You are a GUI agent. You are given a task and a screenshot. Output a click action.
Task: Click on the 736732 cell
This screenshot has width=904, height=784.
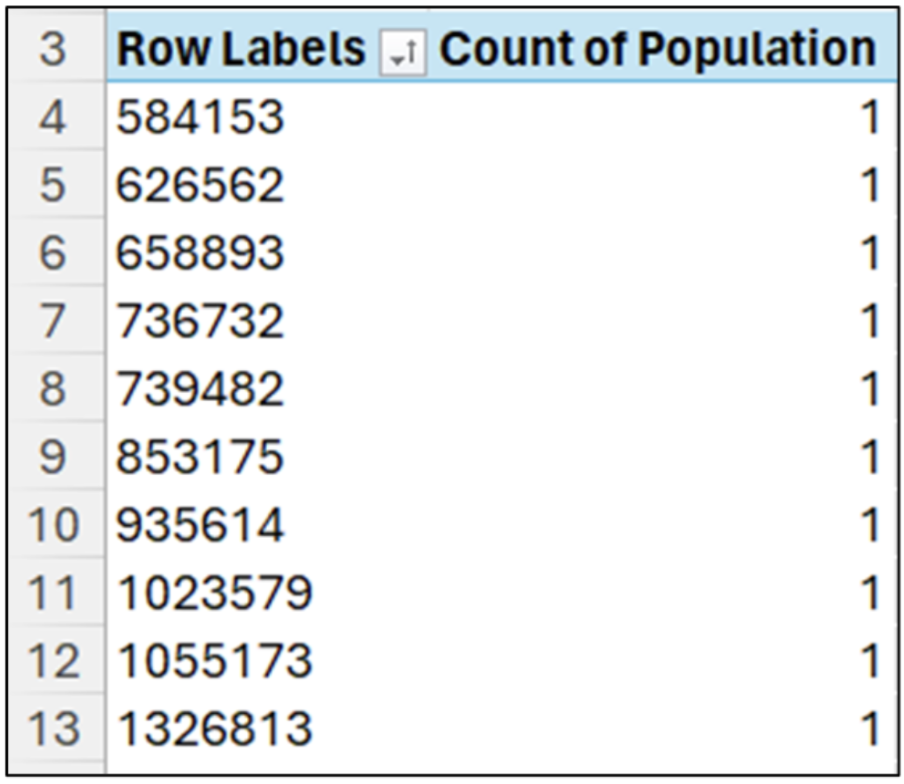(200, 321)
